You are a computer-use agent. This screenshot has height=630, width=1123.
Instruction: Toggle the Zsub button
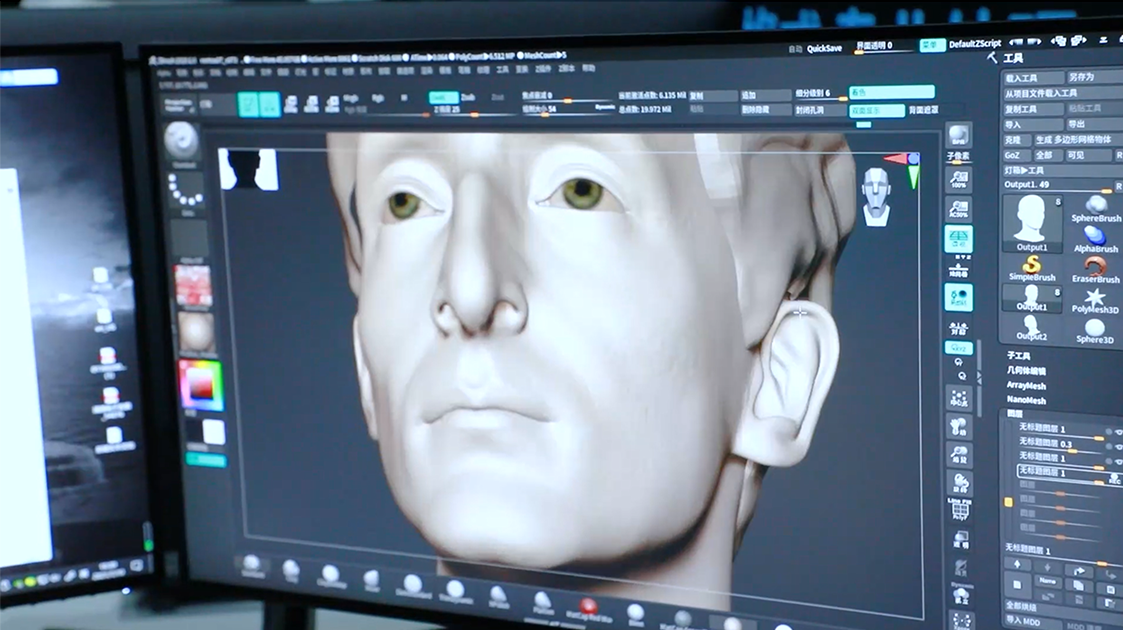468,97
